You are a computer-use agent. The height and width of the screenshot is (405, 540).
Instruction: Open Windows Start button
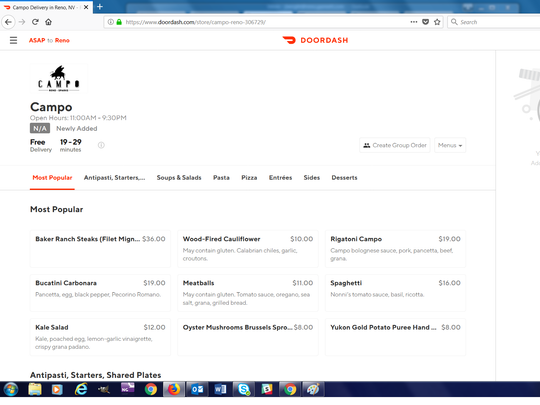click(x=11, y=390)
